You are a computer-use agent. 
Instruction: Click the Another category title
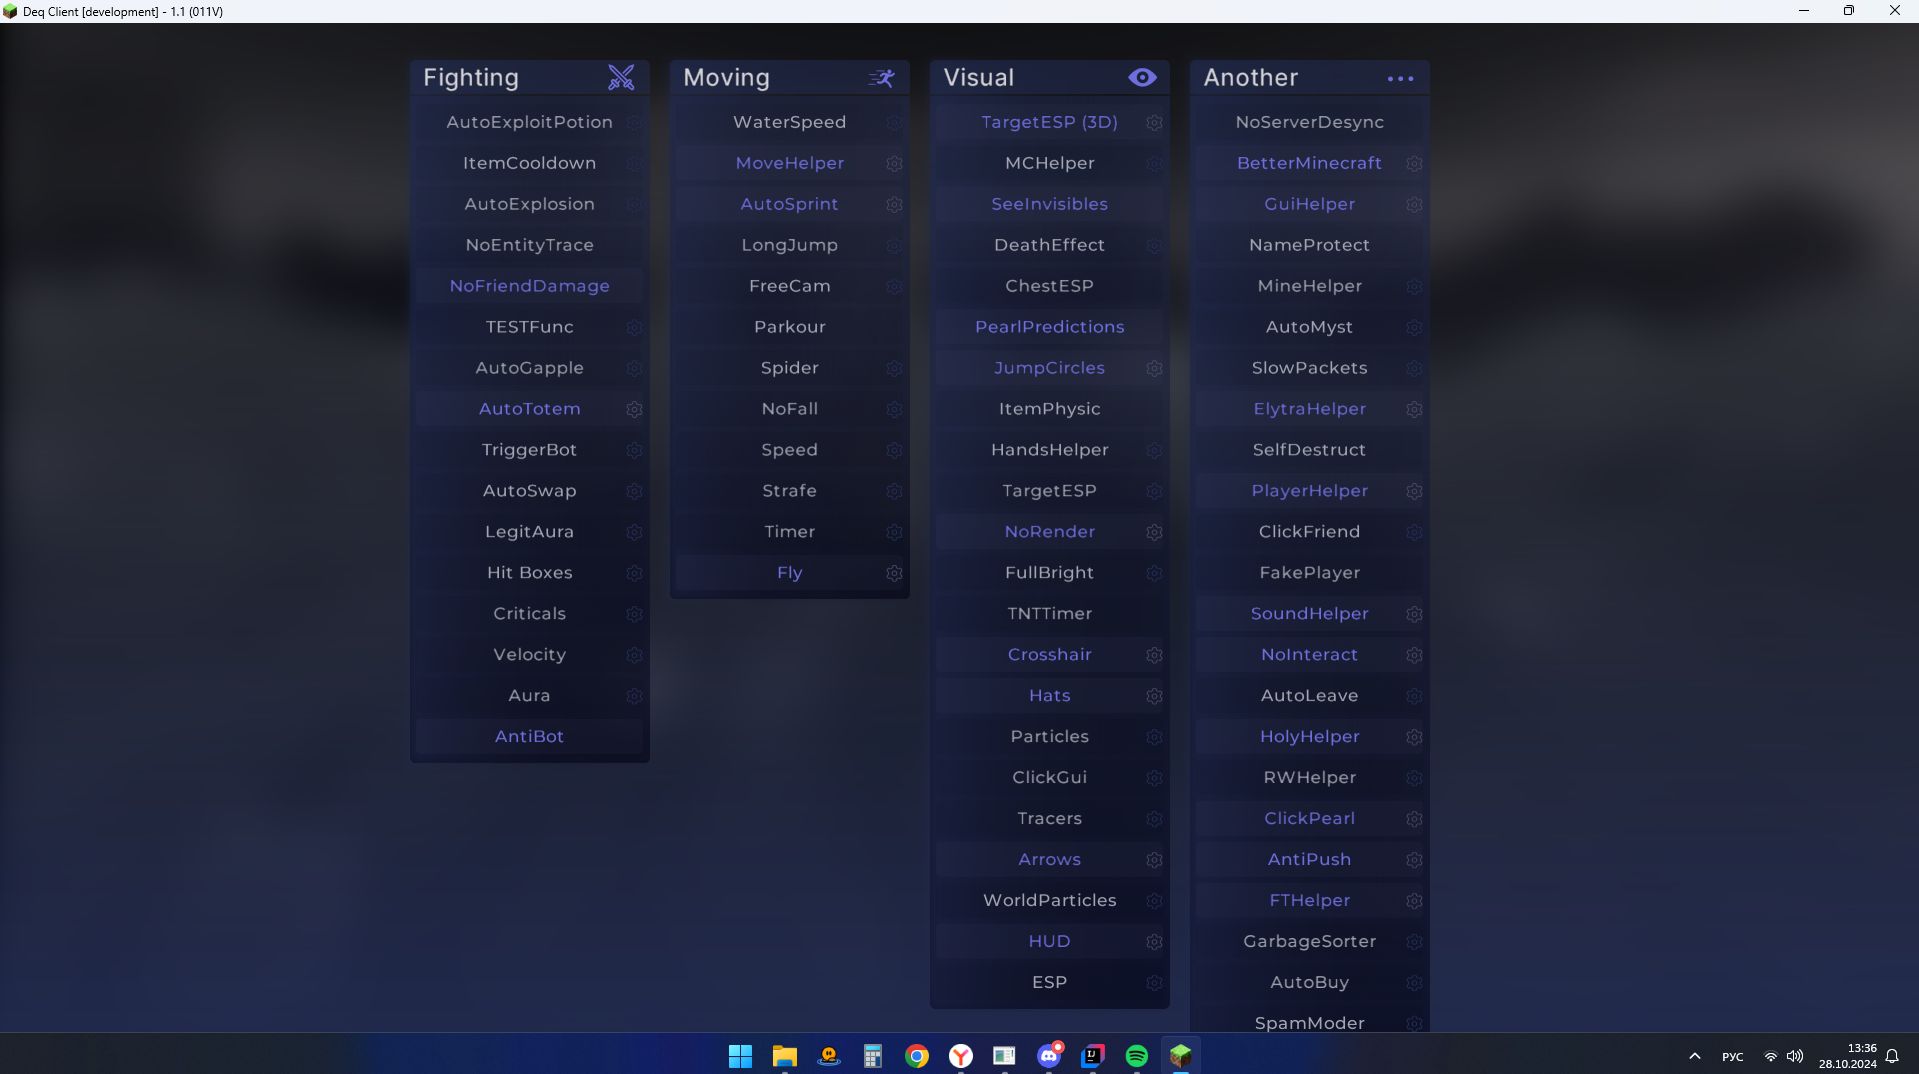click(1251, 78)
